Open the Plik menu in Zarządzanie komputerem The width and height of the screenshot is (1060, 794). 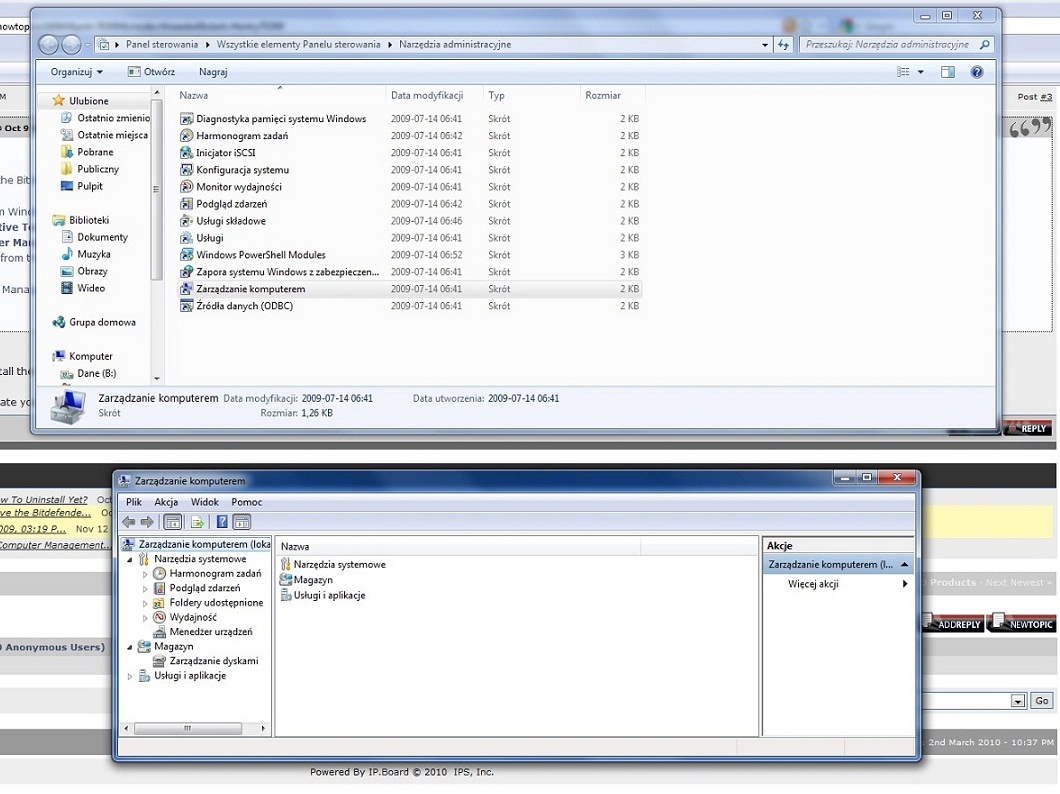[134, 502]
